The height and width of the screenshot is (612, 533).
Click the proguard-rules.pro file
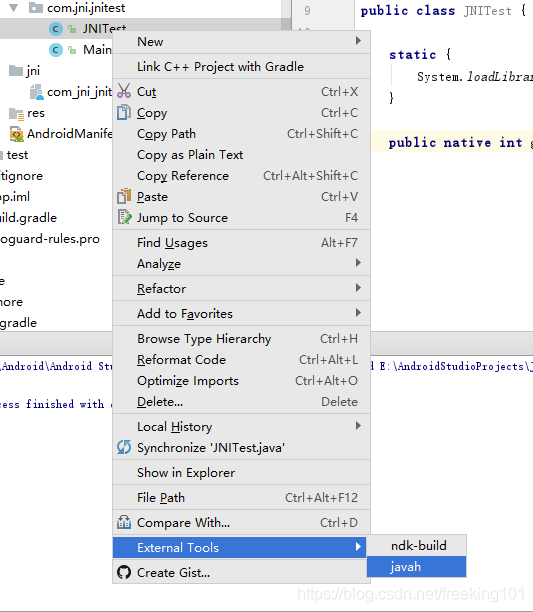click(50, 239)
